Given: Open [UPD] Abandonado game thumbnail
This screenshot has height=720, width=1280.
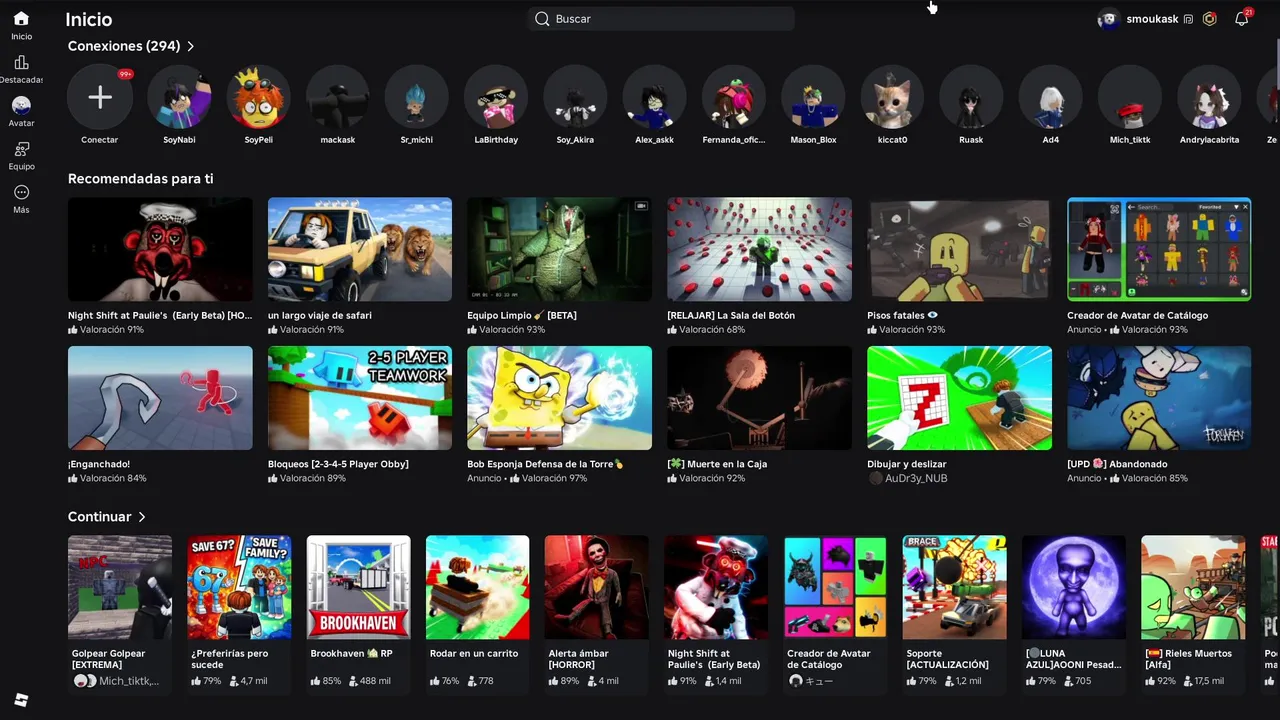Looking at the screenshot, I should 1159,398.
